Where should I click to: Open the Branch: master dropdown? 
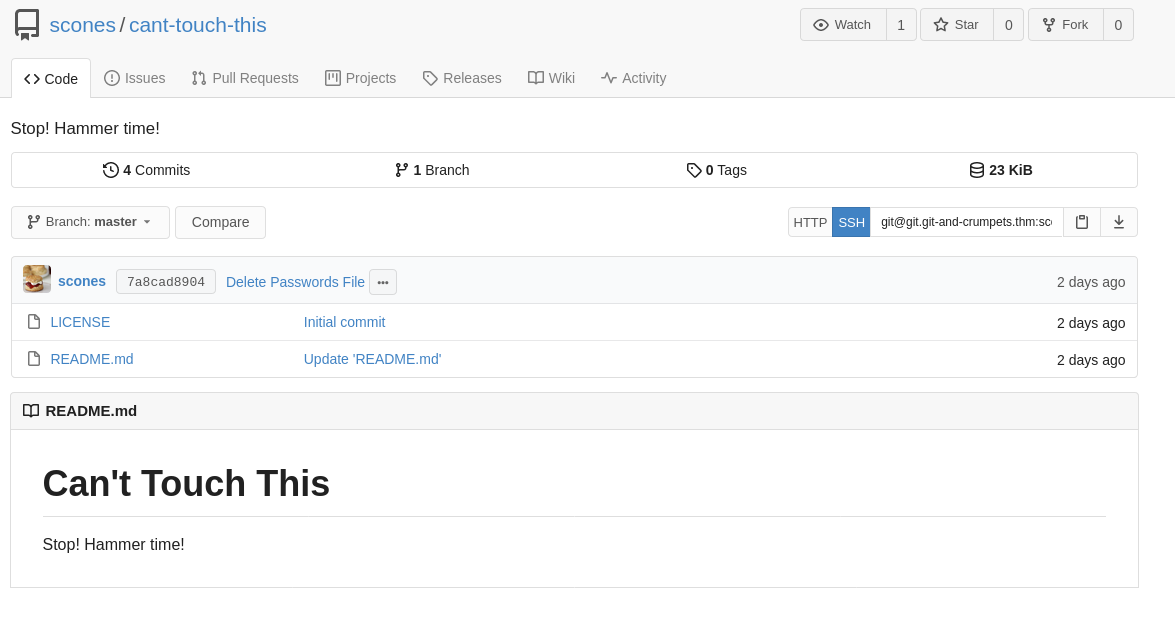click(90, 222)
